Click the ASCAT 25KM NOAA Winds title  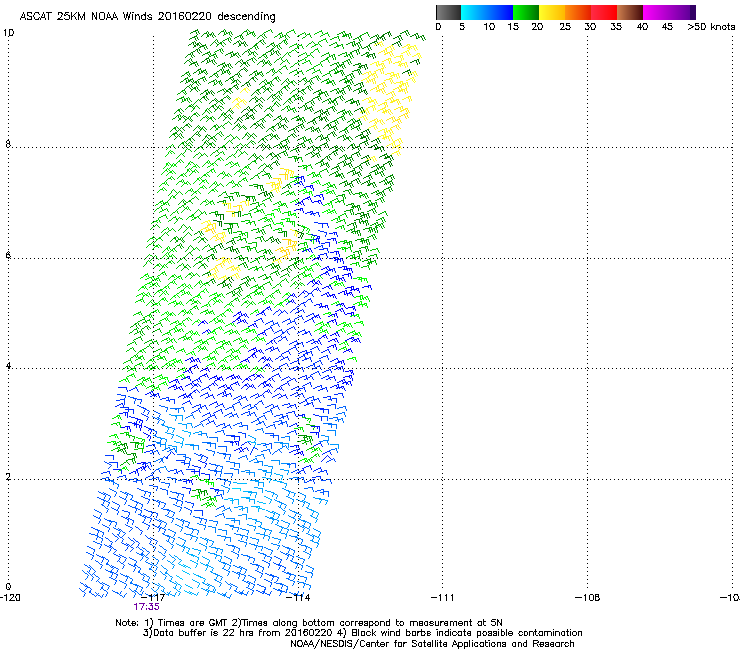(x=147, y=16)
